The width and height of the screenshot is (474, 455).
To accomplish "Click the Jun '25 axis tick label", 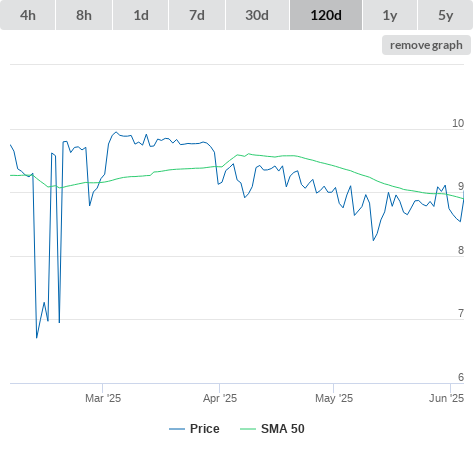I will tap(447, 398).
